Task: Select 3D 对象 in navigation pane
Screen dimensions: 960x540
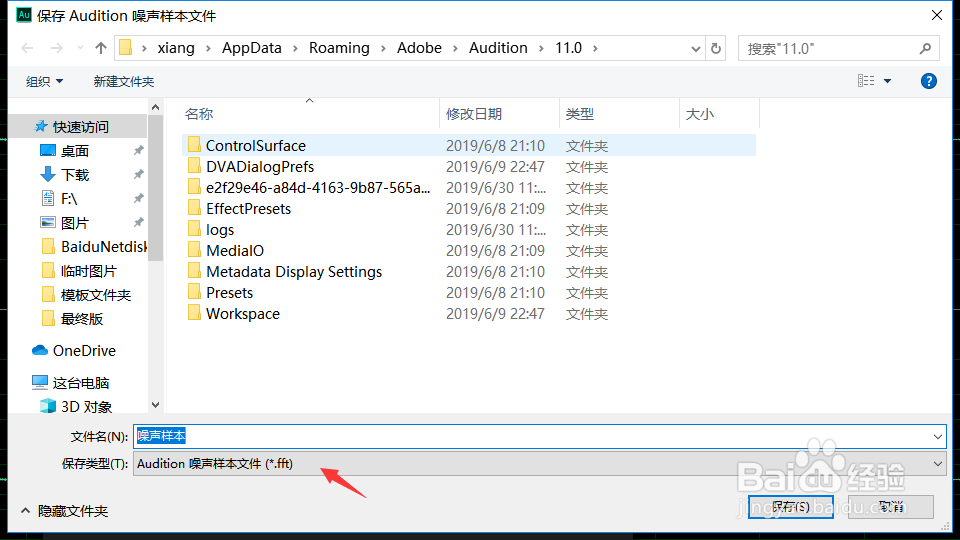Action: click(x=86, y=407)
